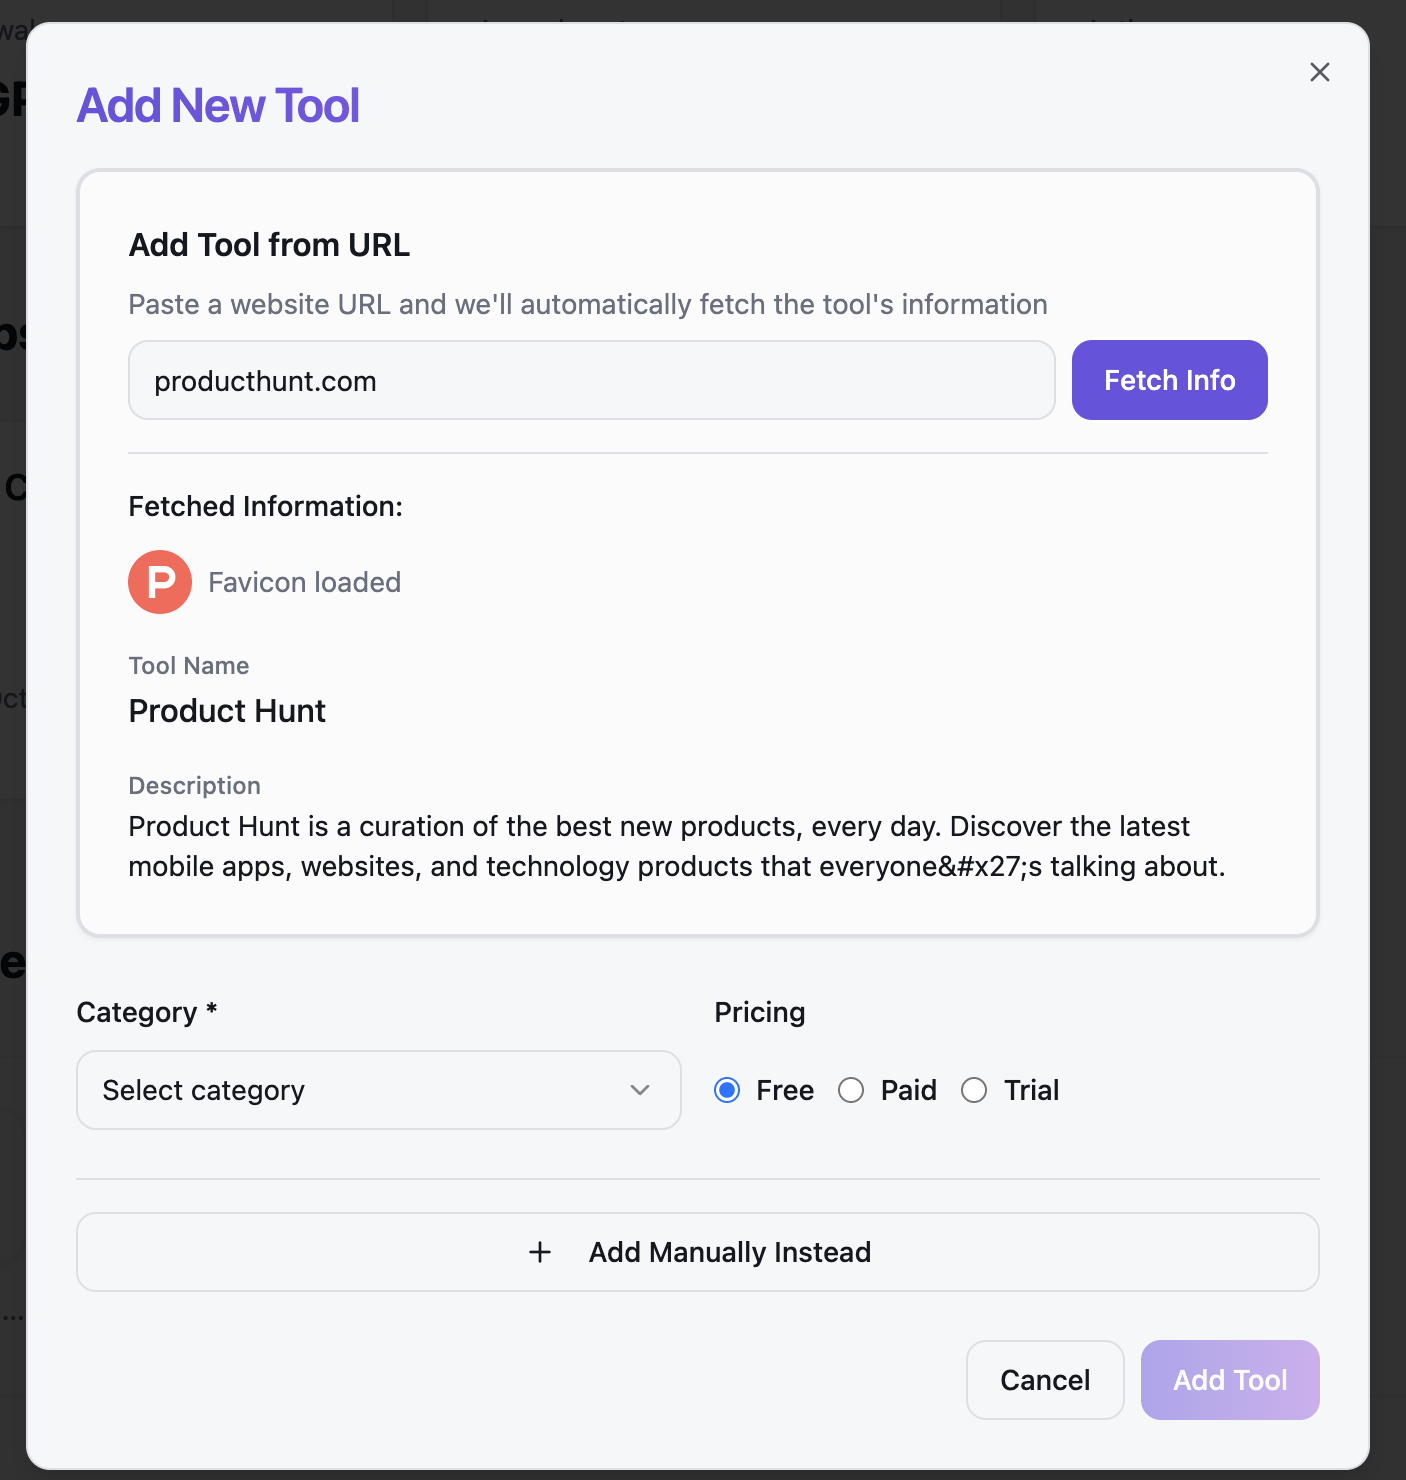Click the Cancel button
This screenshot has width=1406, height=1480.
coord(1045,1380)
